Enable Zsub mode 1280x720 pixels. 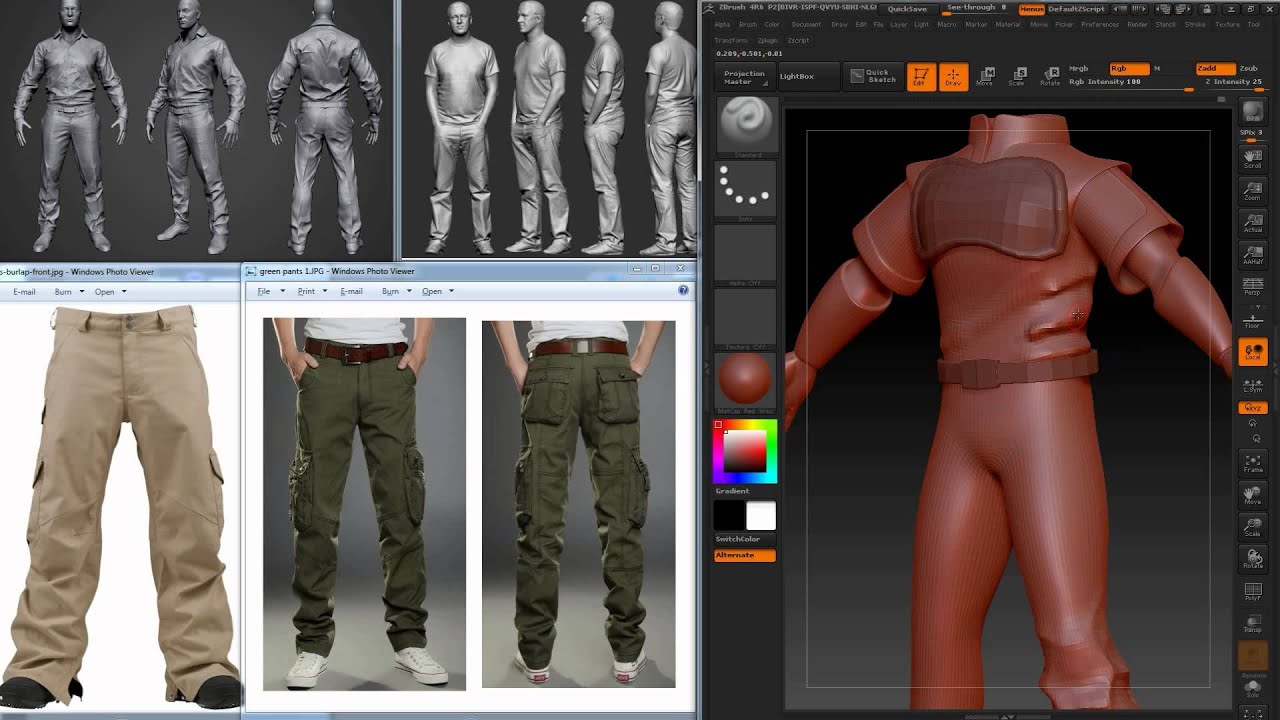1248,69
